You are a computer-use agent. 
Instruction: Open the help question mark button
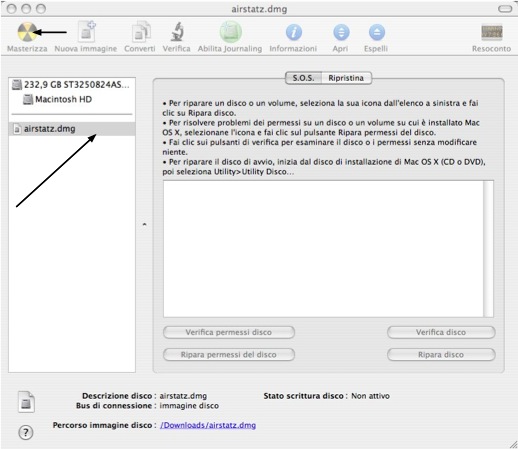(26, 433)
